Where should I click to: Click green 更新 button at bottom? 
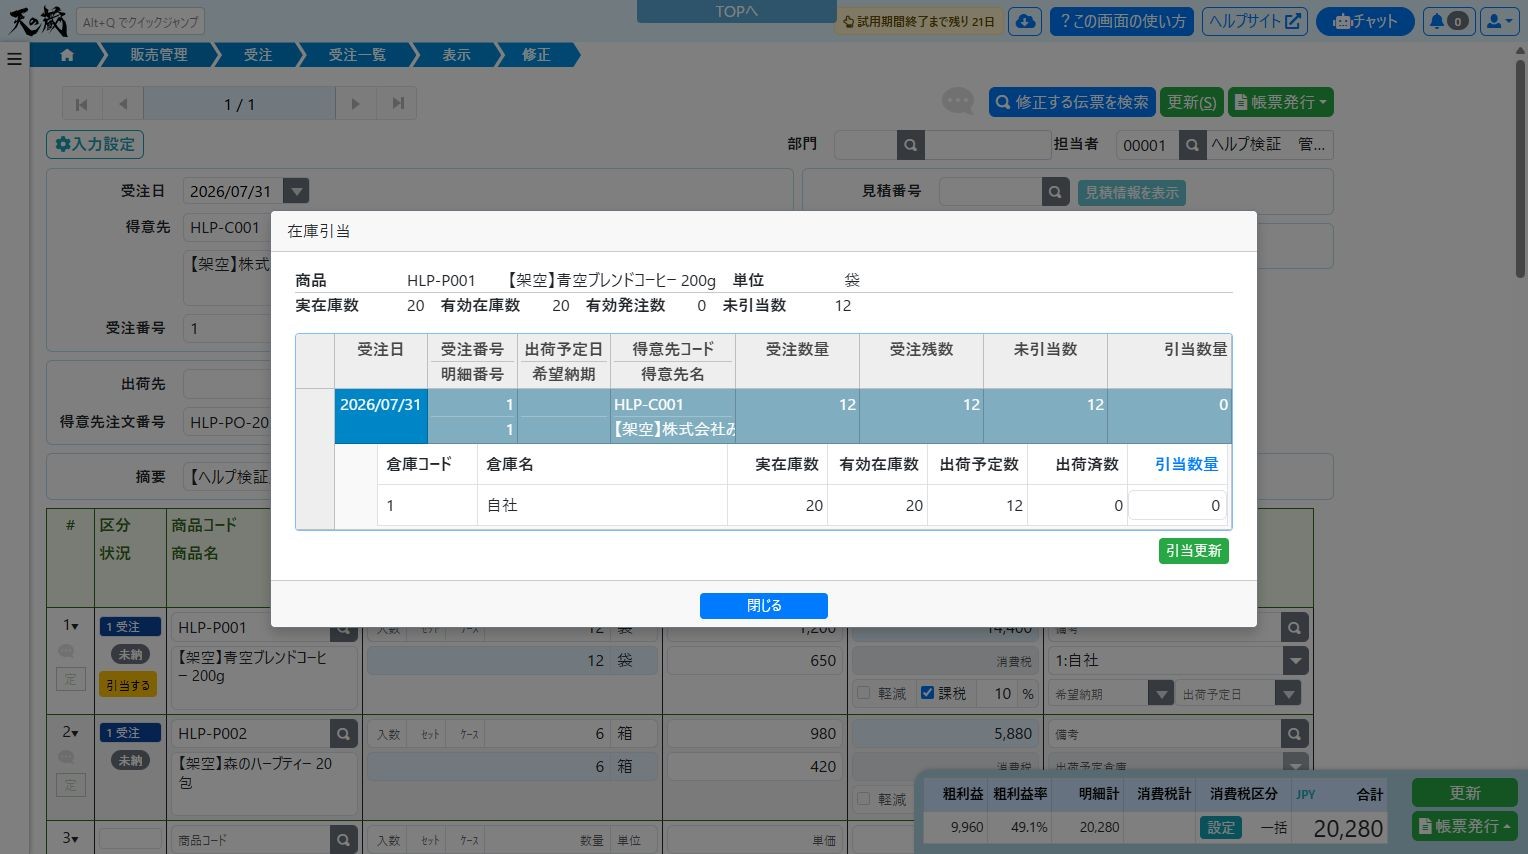(1465, 793)
